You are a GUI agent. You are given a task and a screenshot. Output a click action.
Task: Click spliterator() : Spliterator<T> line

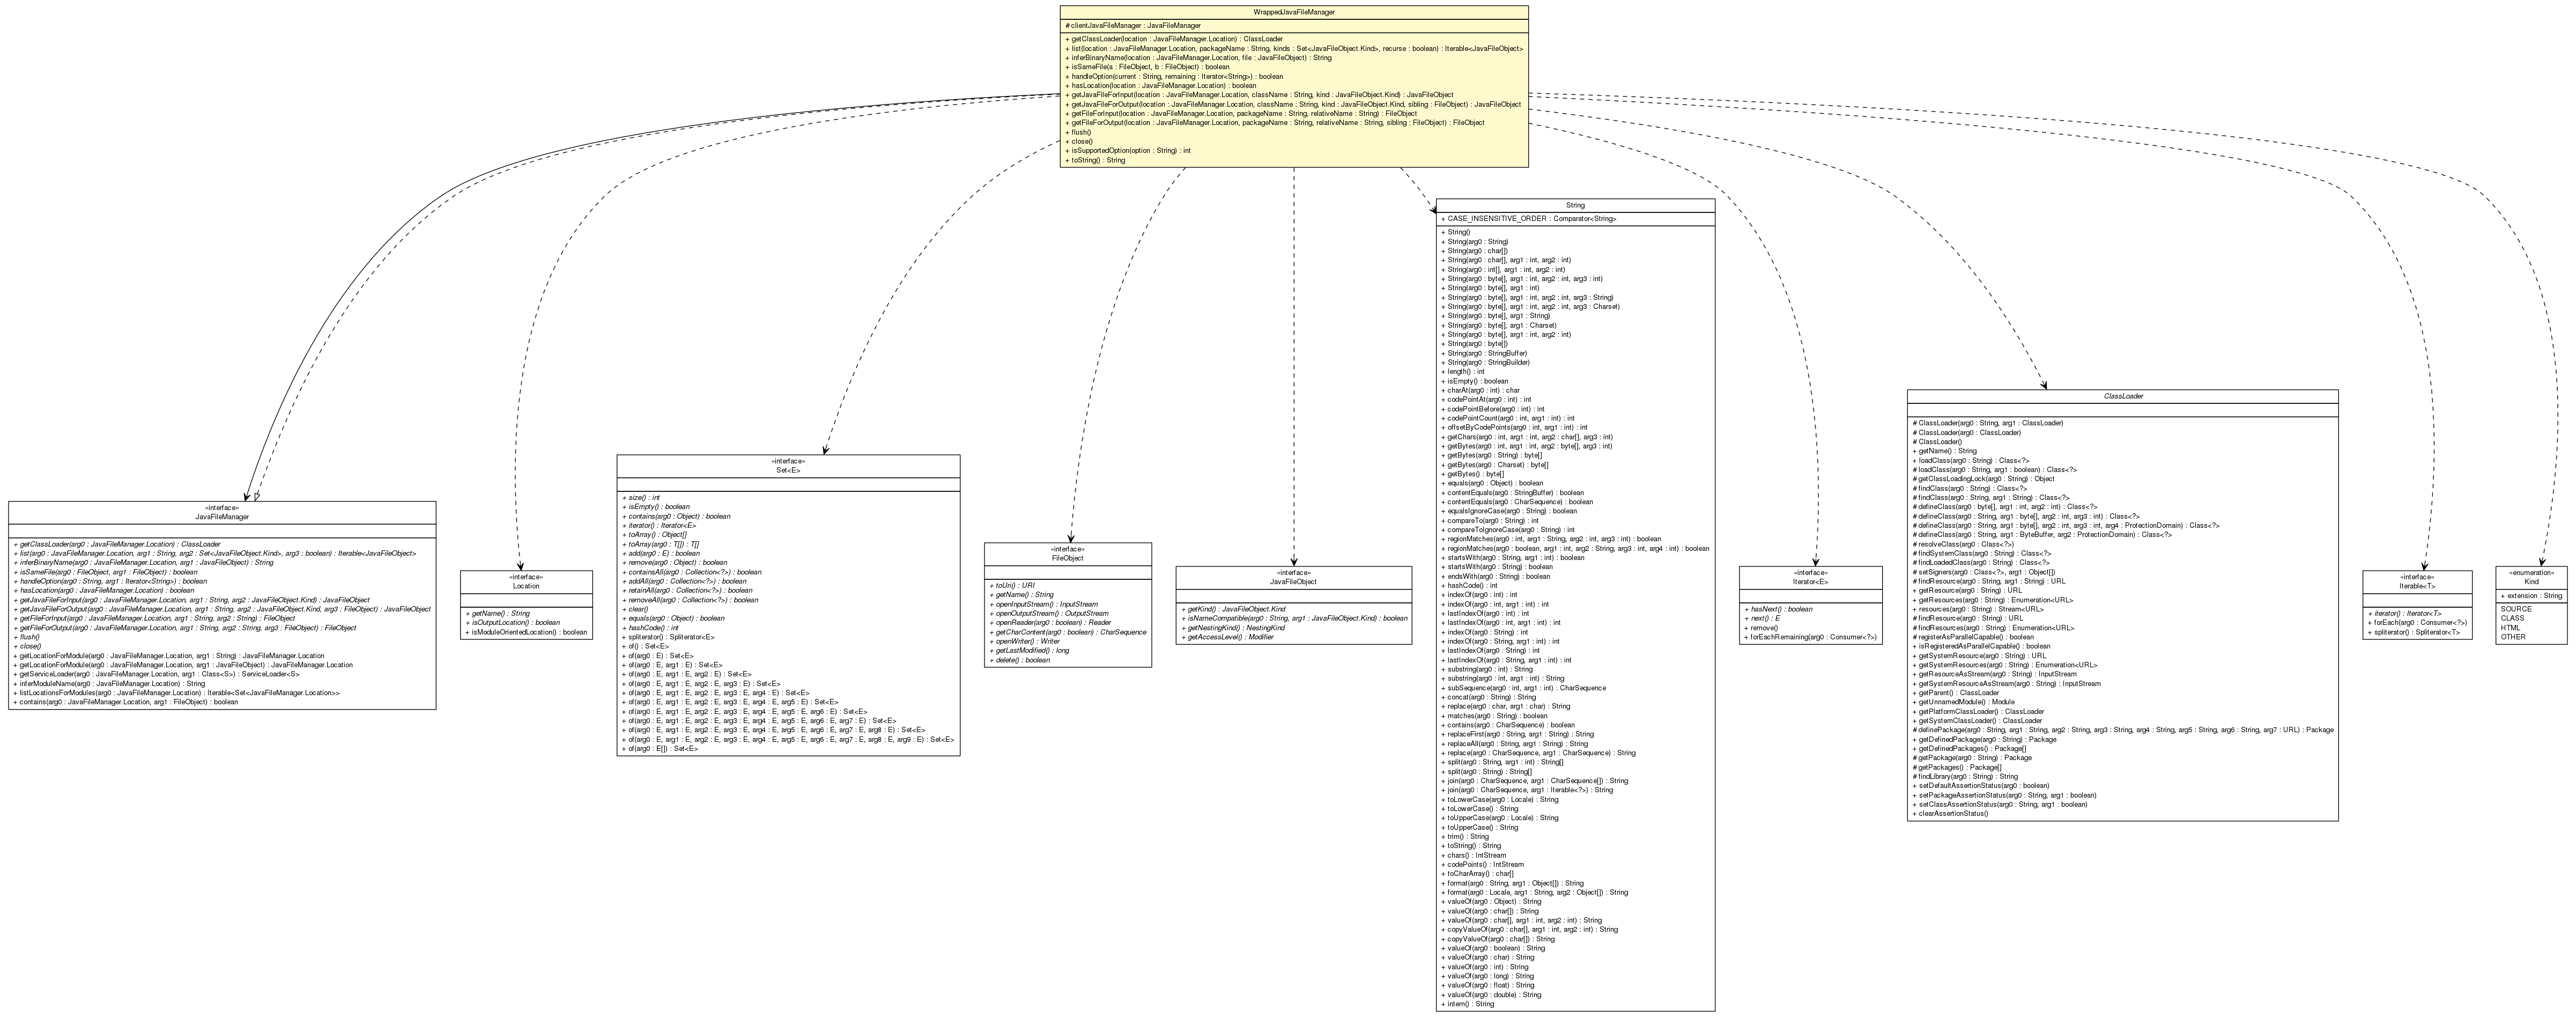[2413, 632]
